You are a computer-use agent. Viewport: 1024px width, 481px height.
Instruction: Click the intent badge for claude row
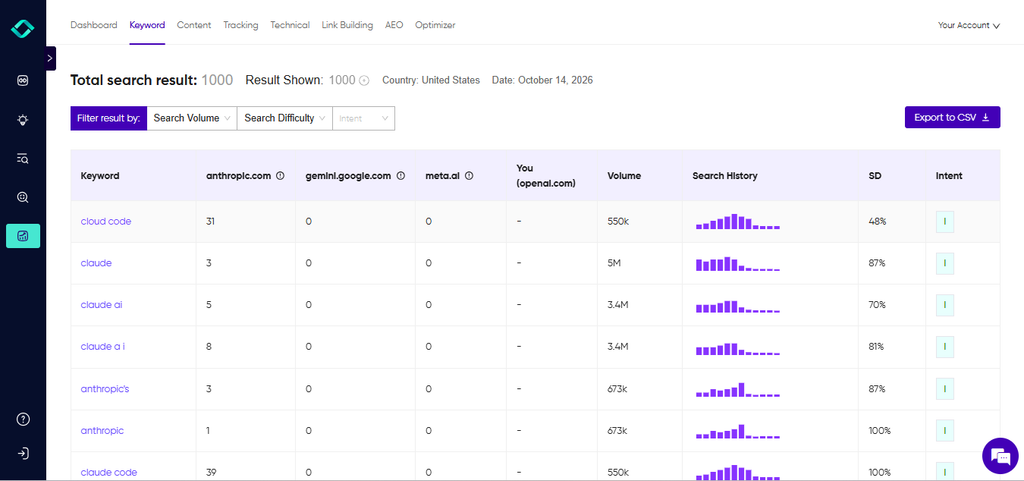pos(944,263)
